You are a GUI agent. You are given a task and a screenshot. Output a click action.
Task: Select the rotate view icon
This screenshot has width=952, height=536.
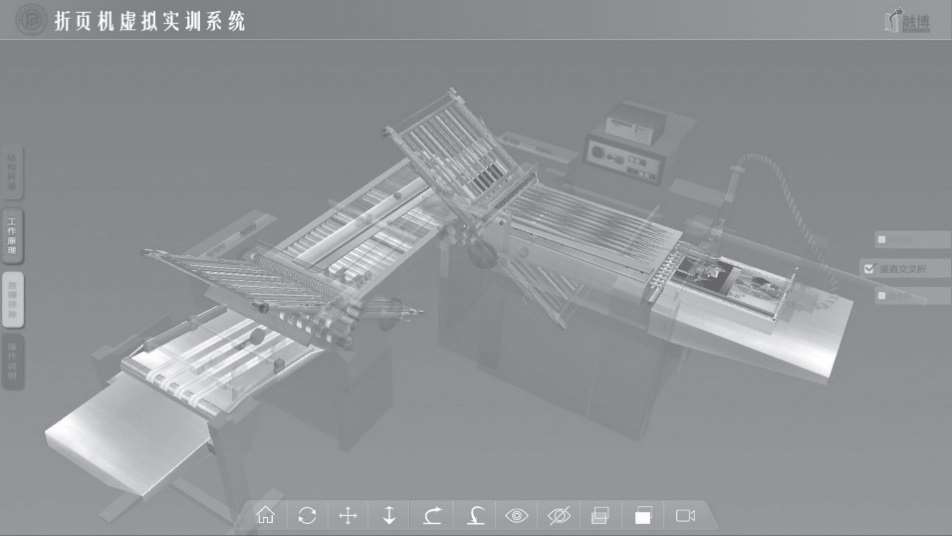(307, 515)
